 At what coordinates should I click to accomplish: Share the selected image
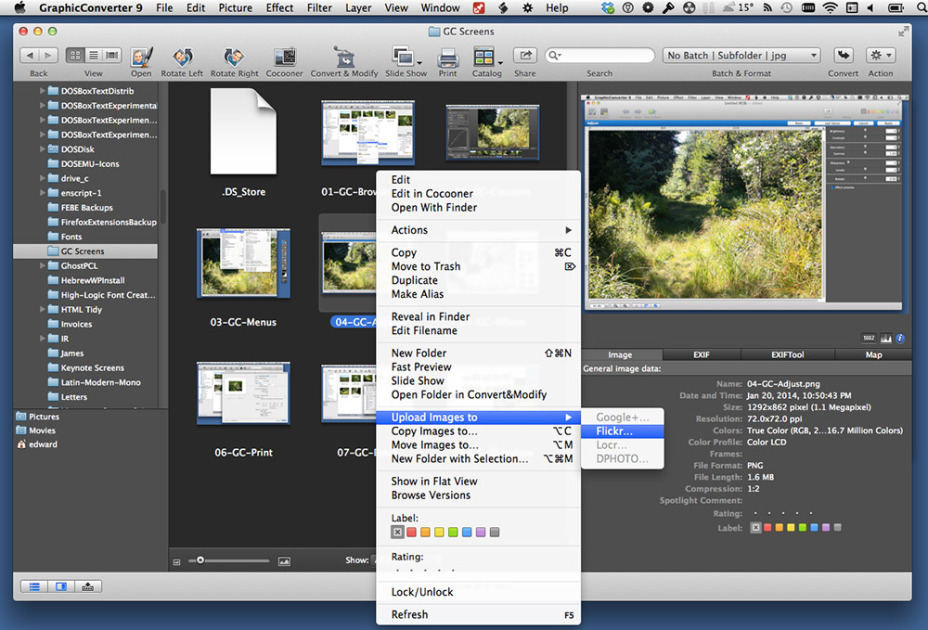526,56
